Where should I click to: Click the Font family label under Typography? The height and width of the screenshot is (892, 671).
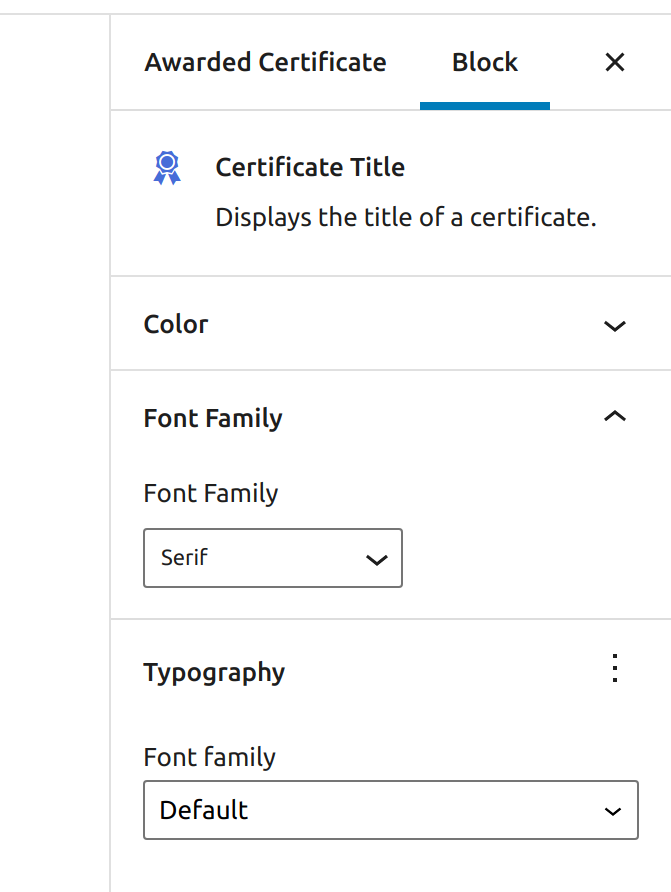pos(210,757)
